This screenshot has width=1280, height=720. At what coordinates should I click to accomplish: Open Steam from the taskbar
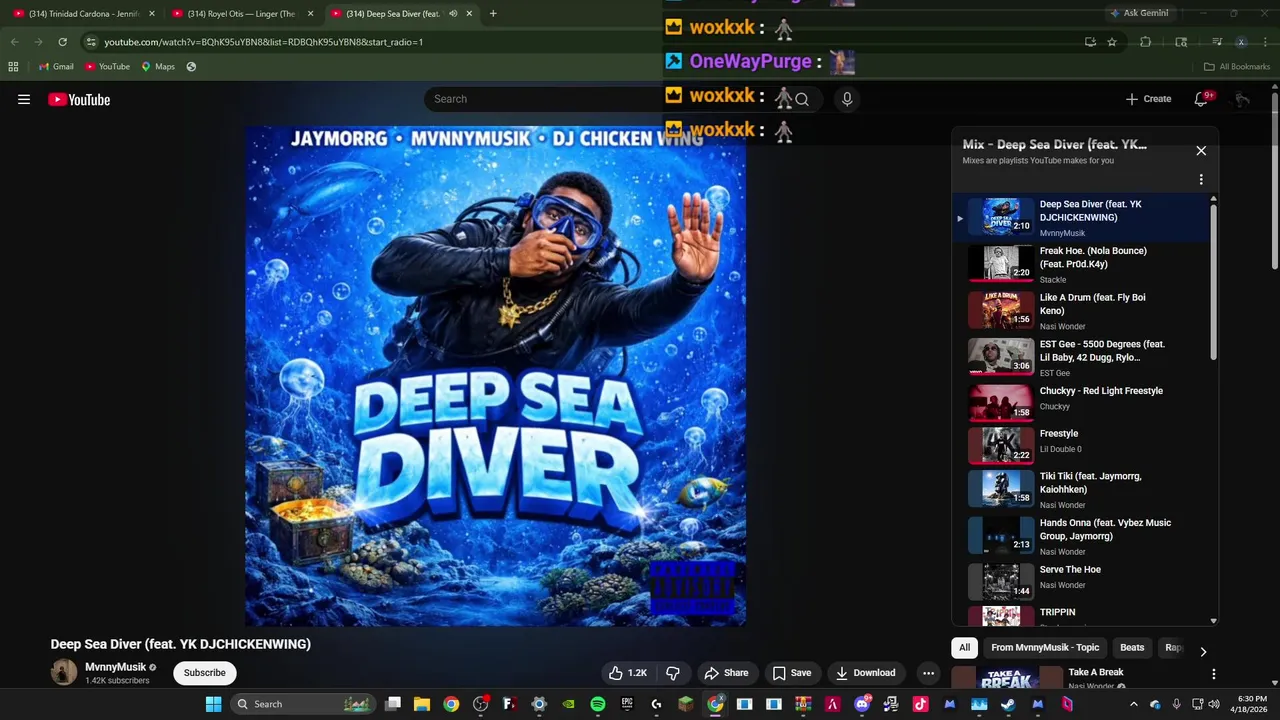click(x=1007, y=704)
